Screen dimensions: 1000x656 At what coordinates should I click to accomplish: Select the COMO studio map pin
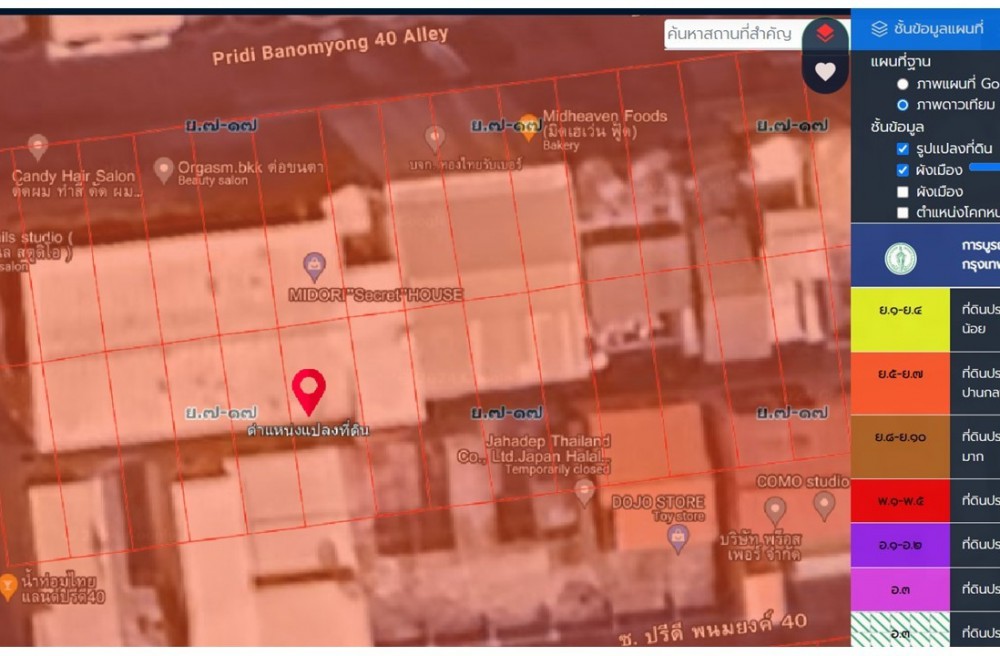824,503
